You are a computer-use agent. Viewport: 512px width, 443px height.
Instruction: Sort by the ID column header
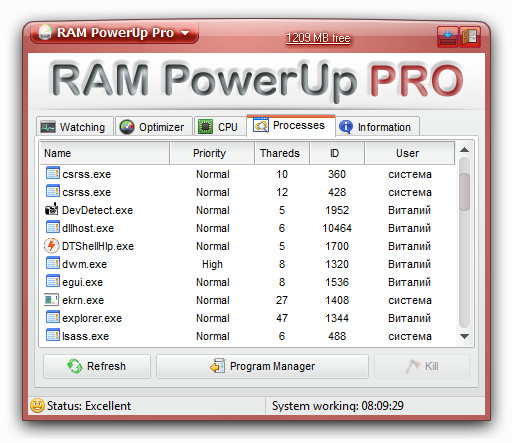[337, 153]
